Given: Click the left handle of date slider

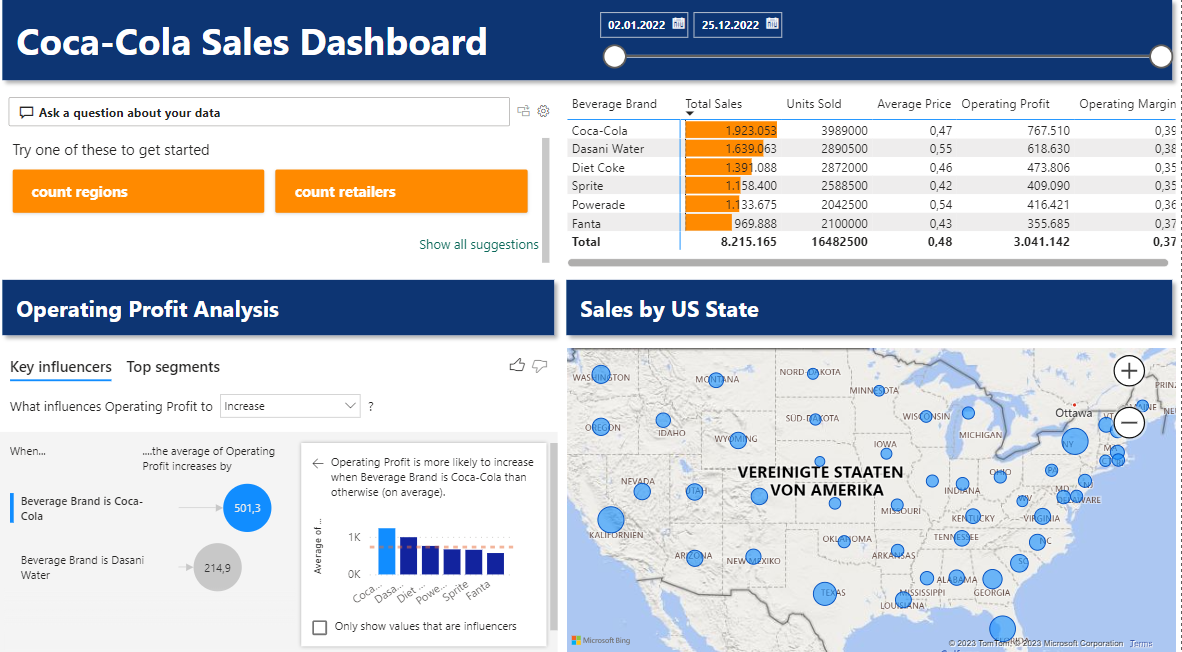Looking at the screenshot, I should pyautogui.click(x=615, y=57).
